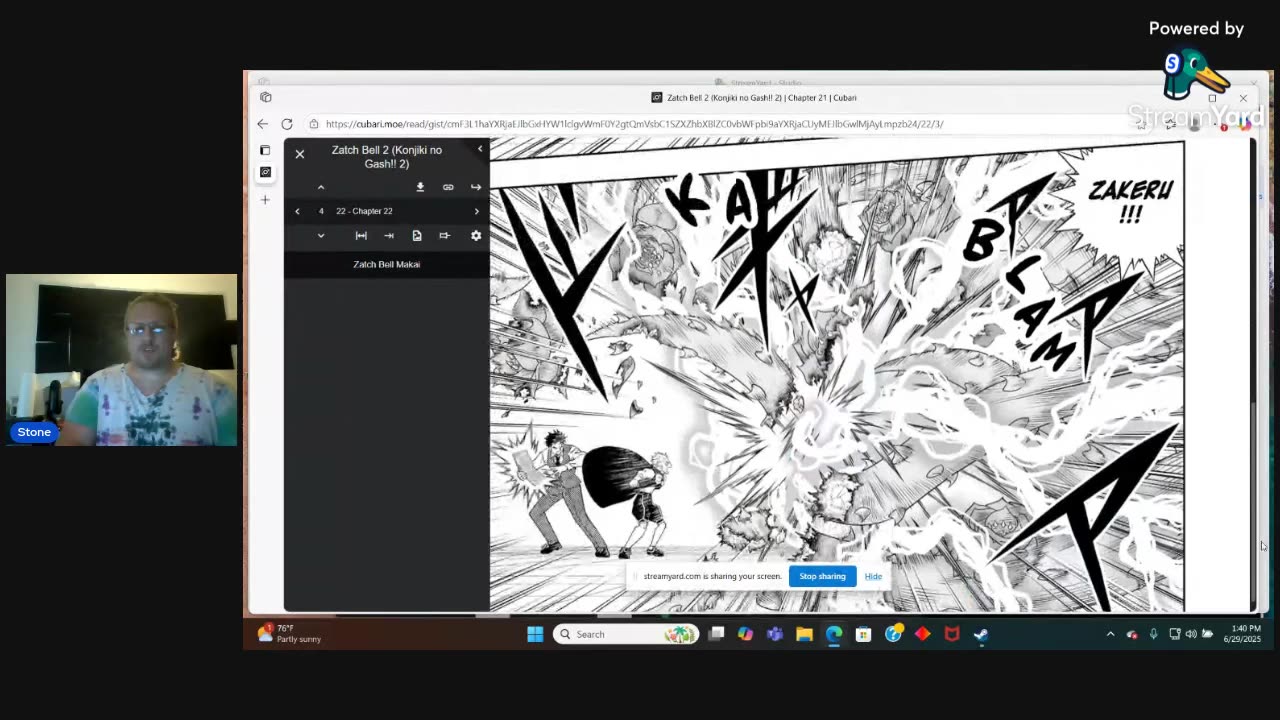This screenshot has width=1280, height=720.
Task: Select the 'Zatch Bell 2 | Chapter 21 | Cubari' tab title
Action: coord(761,98)
